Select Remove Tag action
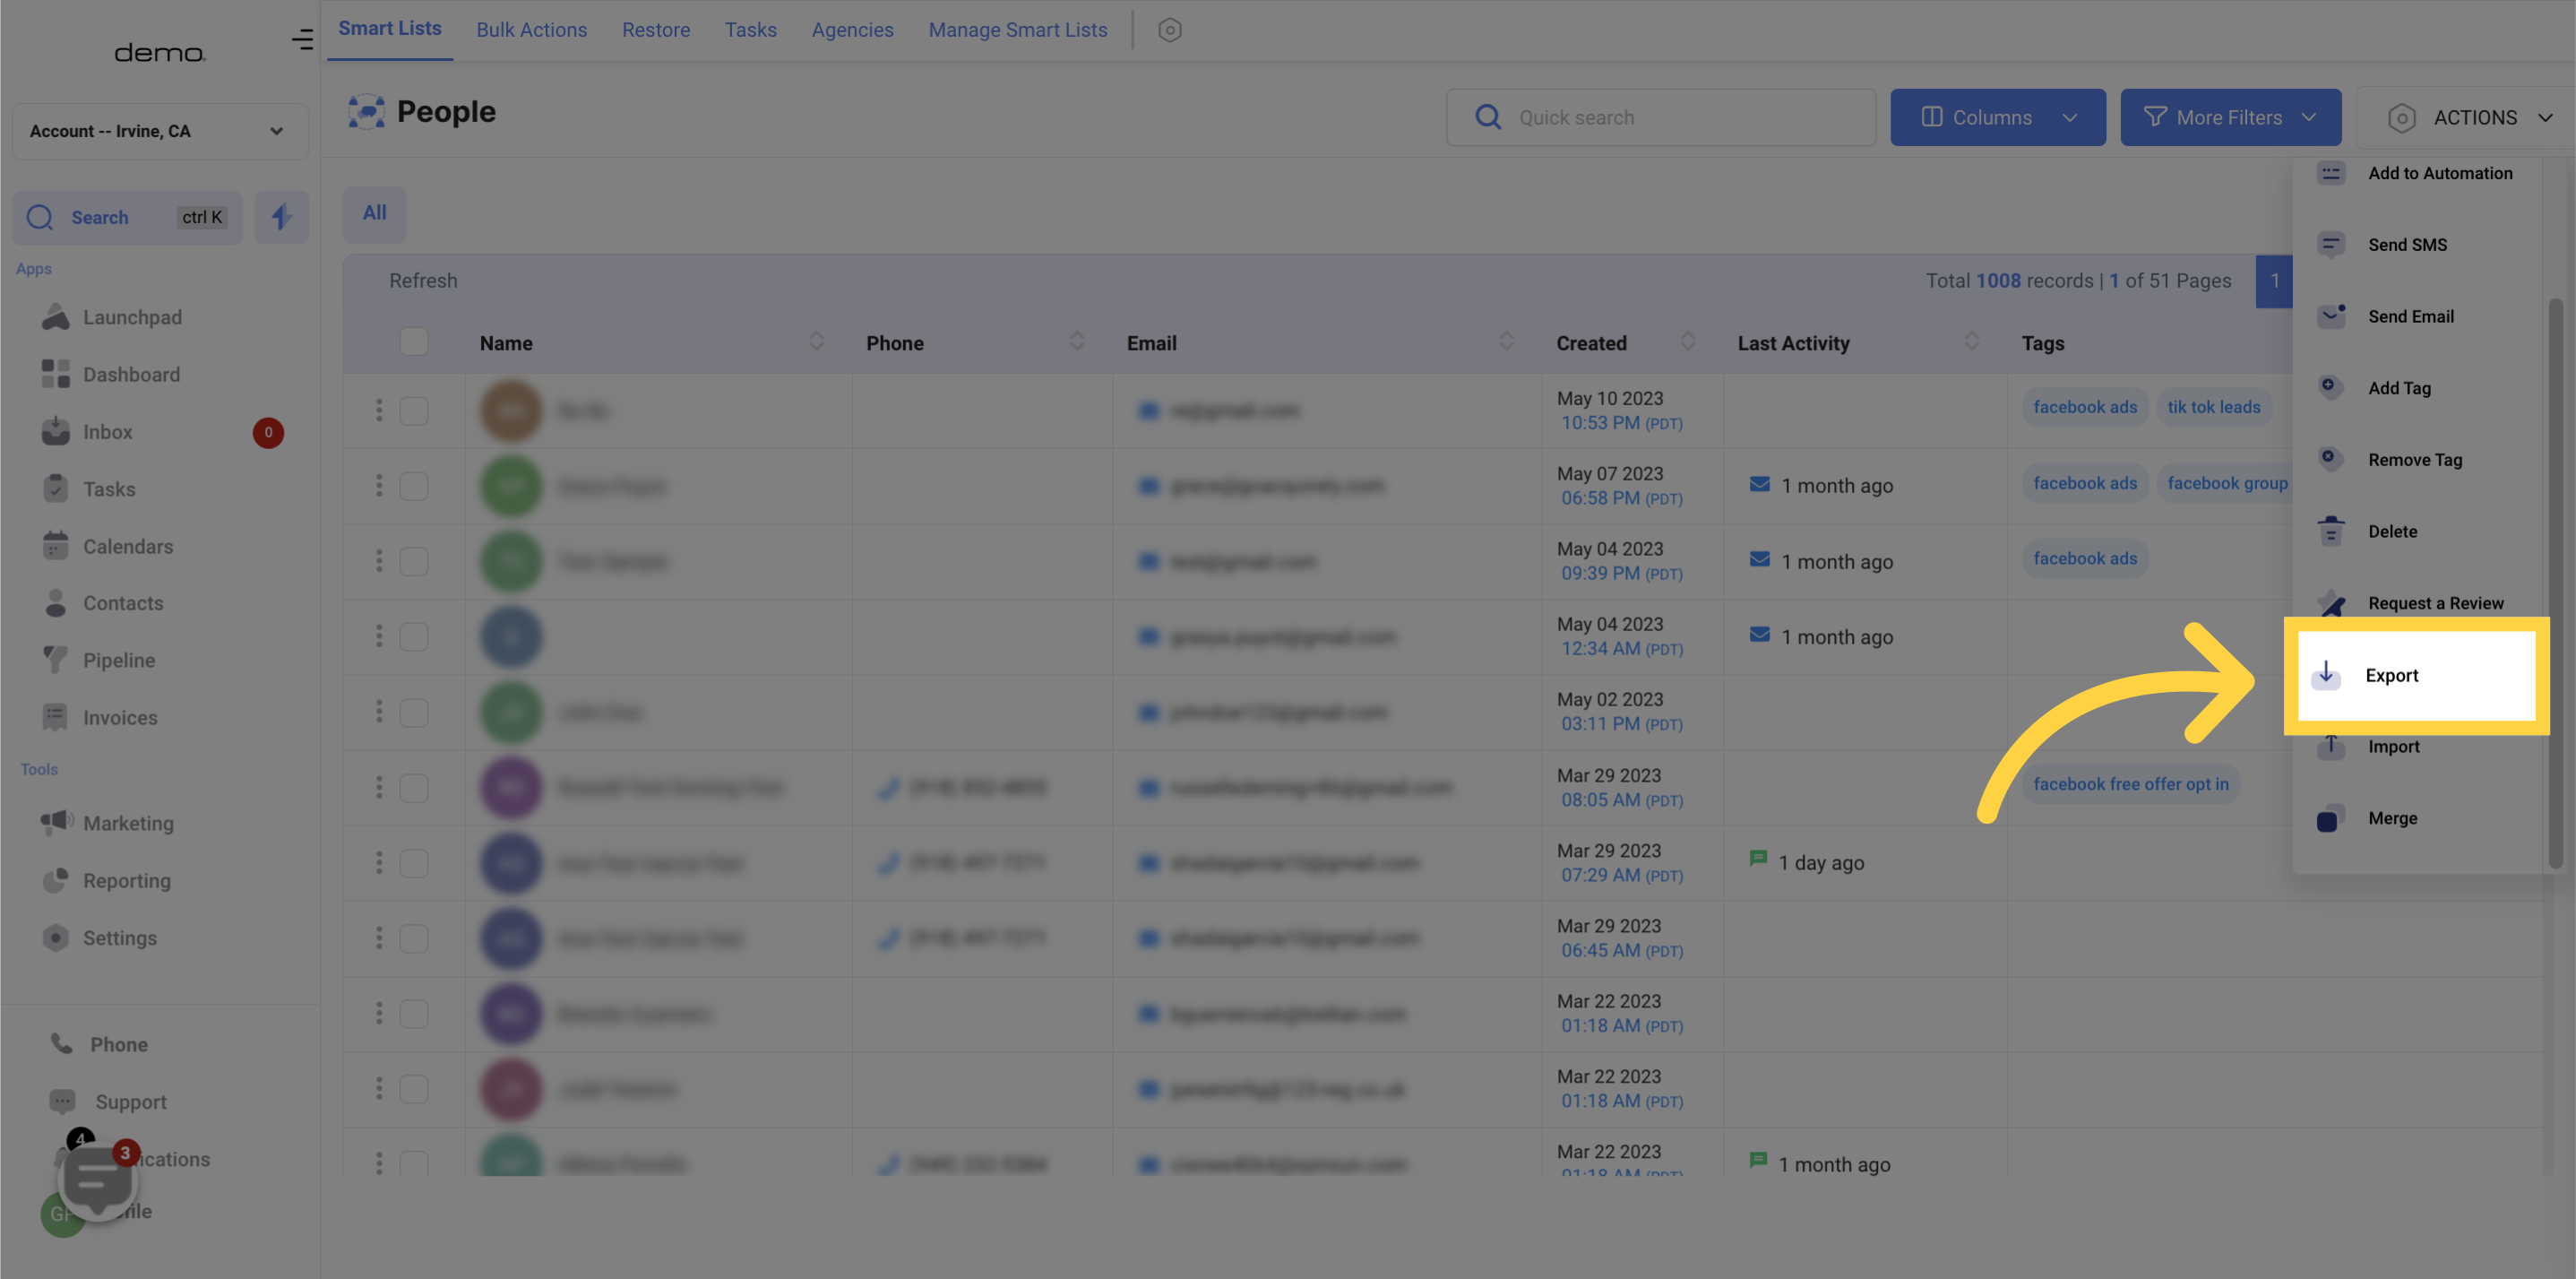This screenshot has width=2576, height=1279. (x=2389, y=460)
